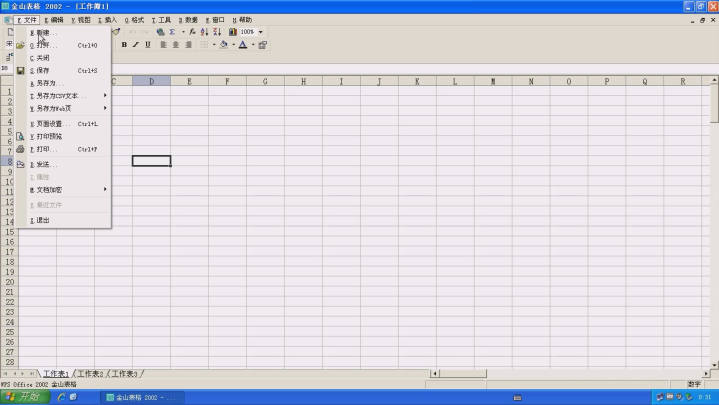Choose 保存 (Save) in the File menu
This screenshot has height=405, width=719.
(63, 71)
